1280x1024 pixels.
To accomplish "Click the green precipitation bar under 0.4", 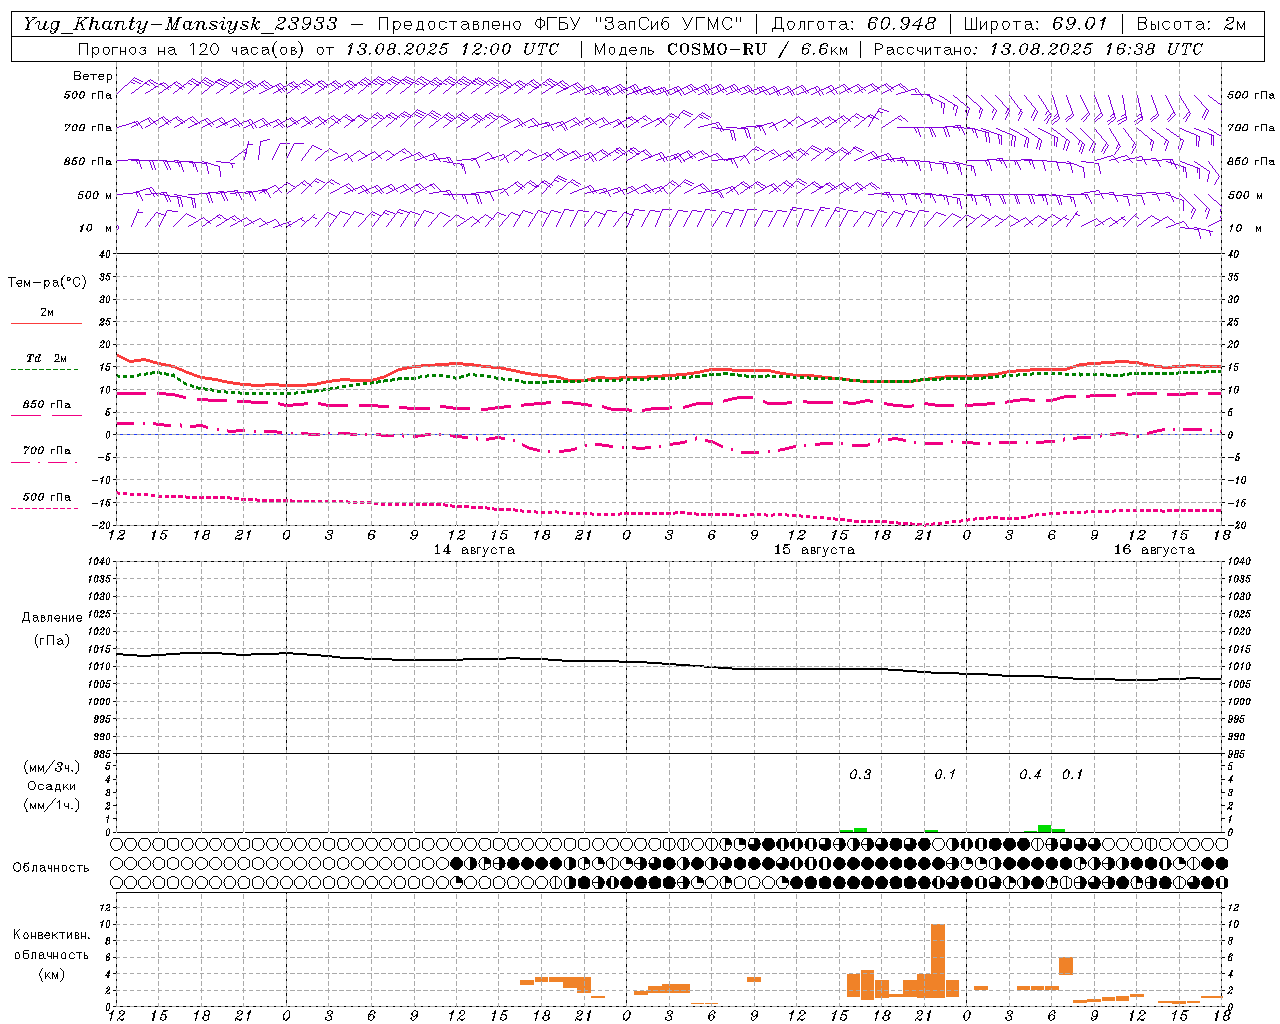I will [1044, 828].
